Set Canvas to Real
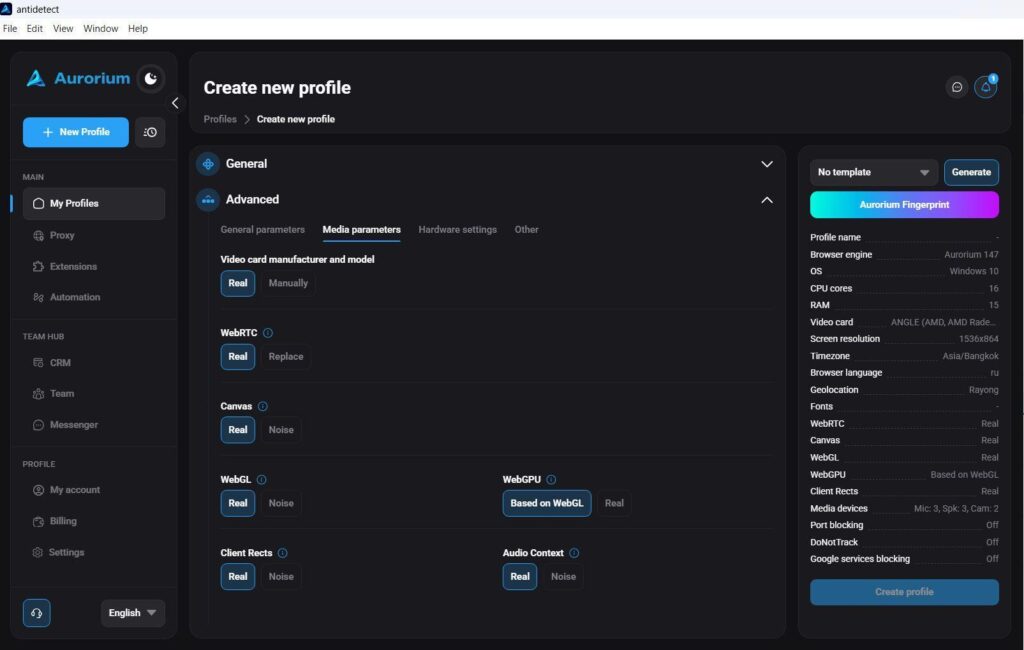Screen dimensions: 1024x650 coord(238,430)
